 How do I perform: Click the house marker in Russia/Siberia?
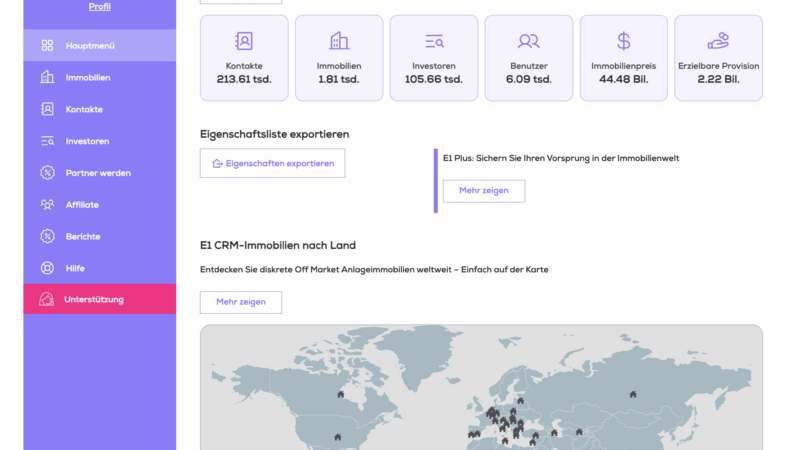point(633,394)
